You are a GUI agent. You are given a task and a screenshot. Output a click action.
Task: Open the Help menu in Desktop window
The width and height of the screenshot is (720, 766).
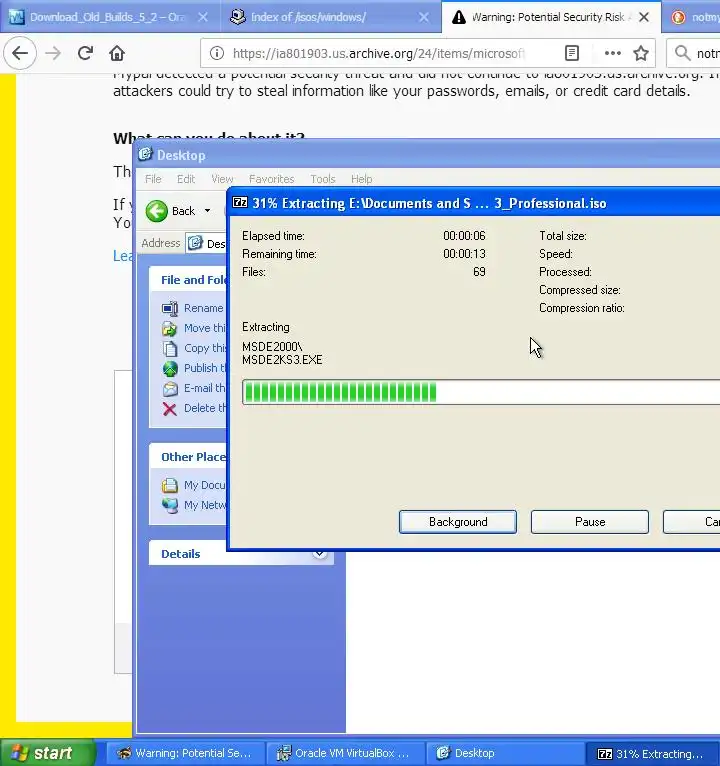pos(361,179)
